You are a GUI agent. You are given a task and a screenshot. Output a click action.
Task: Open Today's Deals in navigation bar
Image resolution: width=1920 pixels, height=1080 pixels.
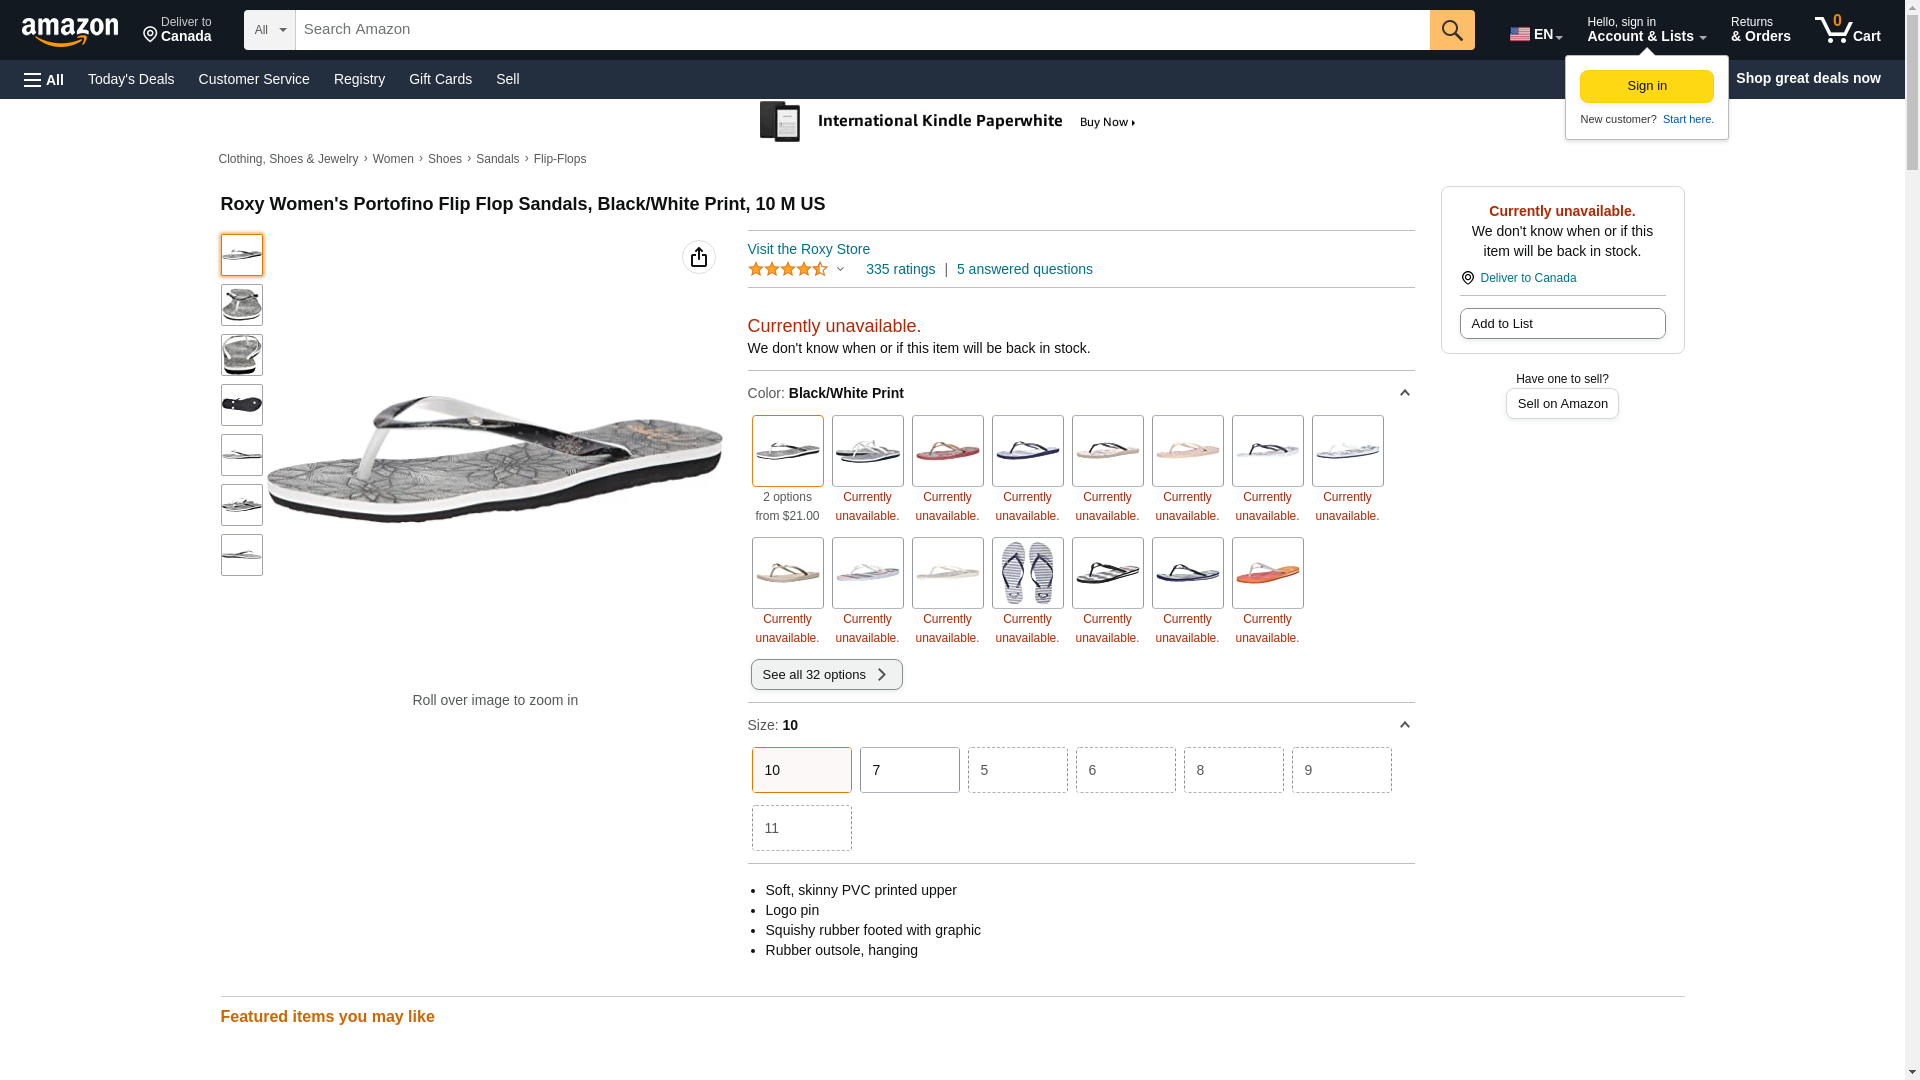click(131, 79)
